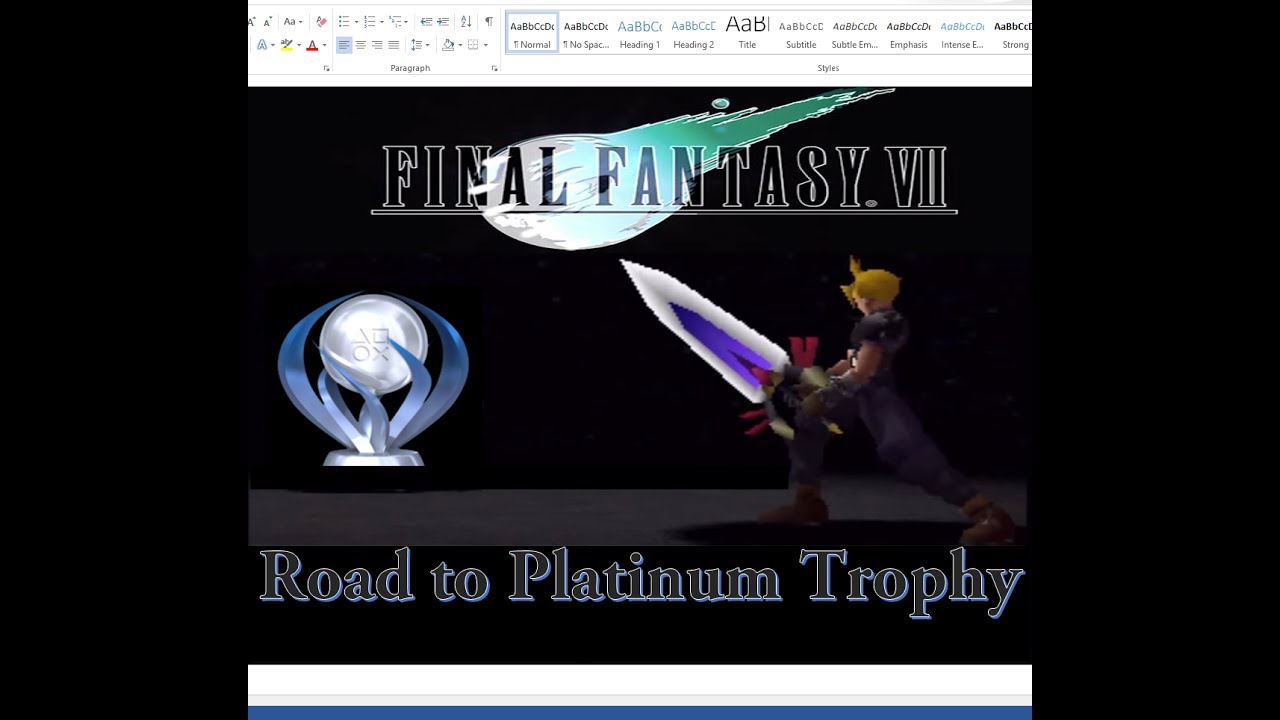Apply Title style
Viewport: 1280px width, 720px height.
tap(747, 33)
